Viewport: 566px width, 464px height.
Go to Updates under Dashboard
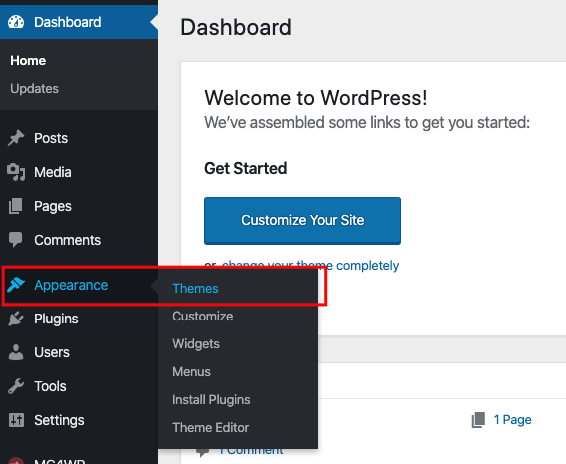[x=34, y=88]
